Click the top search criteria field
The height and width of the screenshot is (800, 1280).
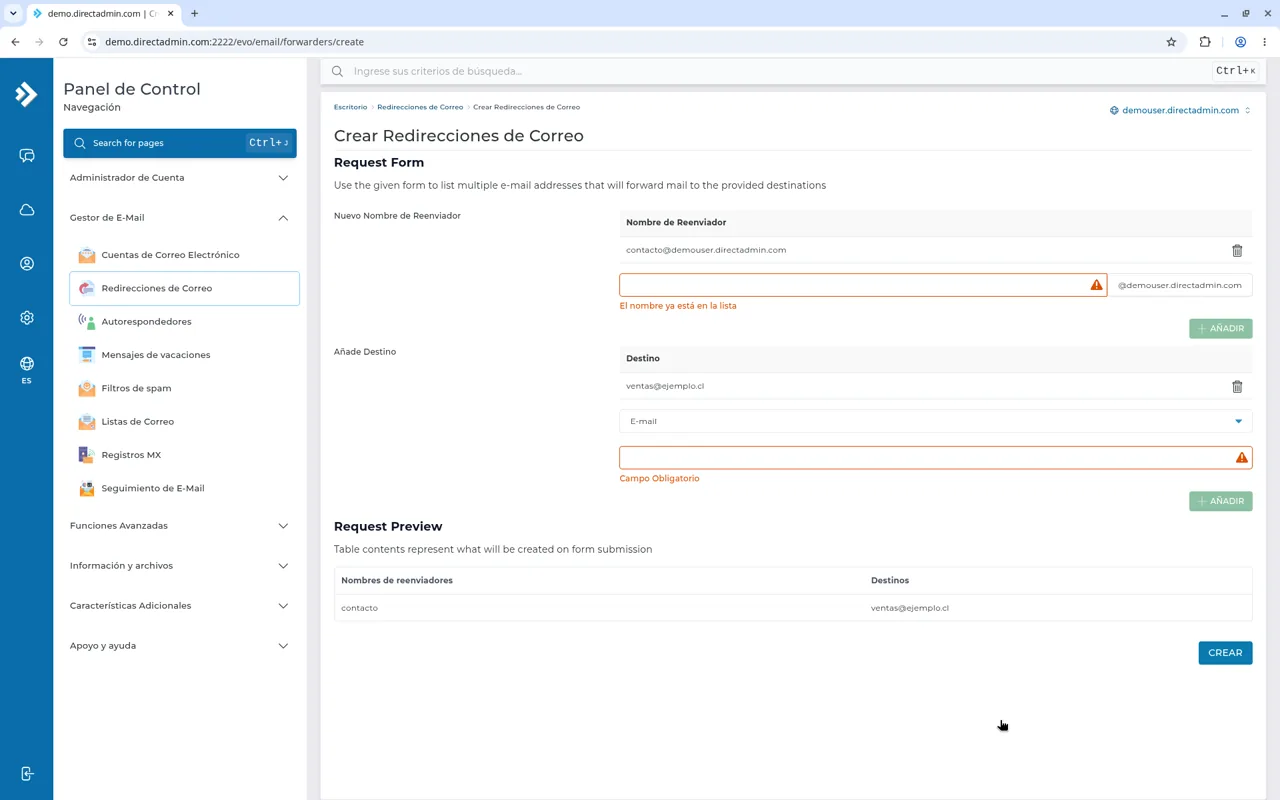780,71
